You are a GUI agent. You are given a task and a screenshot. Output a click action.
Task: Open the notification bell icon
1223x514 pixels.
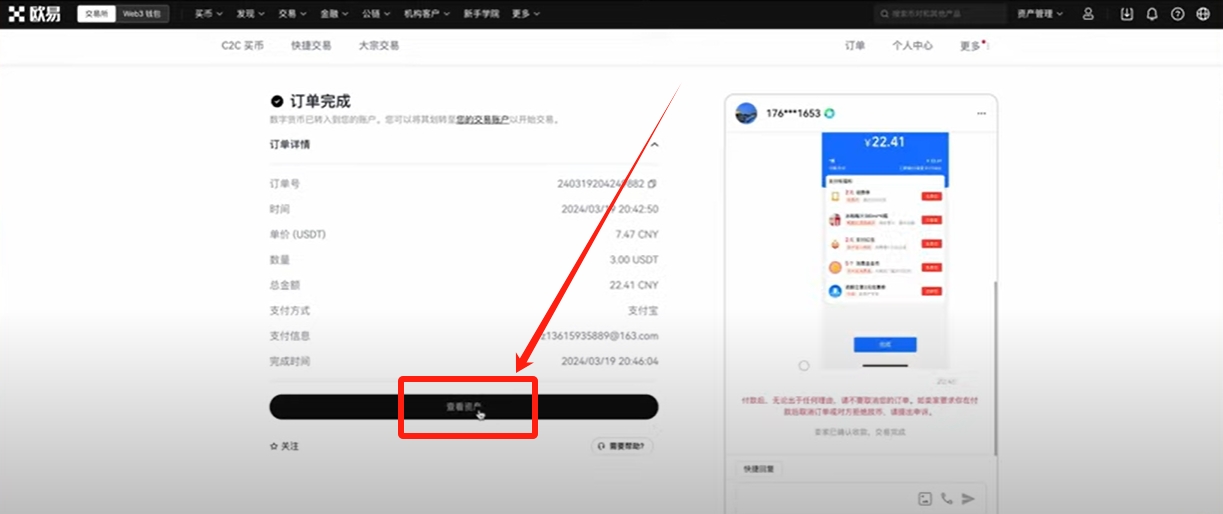point(1152,14)
